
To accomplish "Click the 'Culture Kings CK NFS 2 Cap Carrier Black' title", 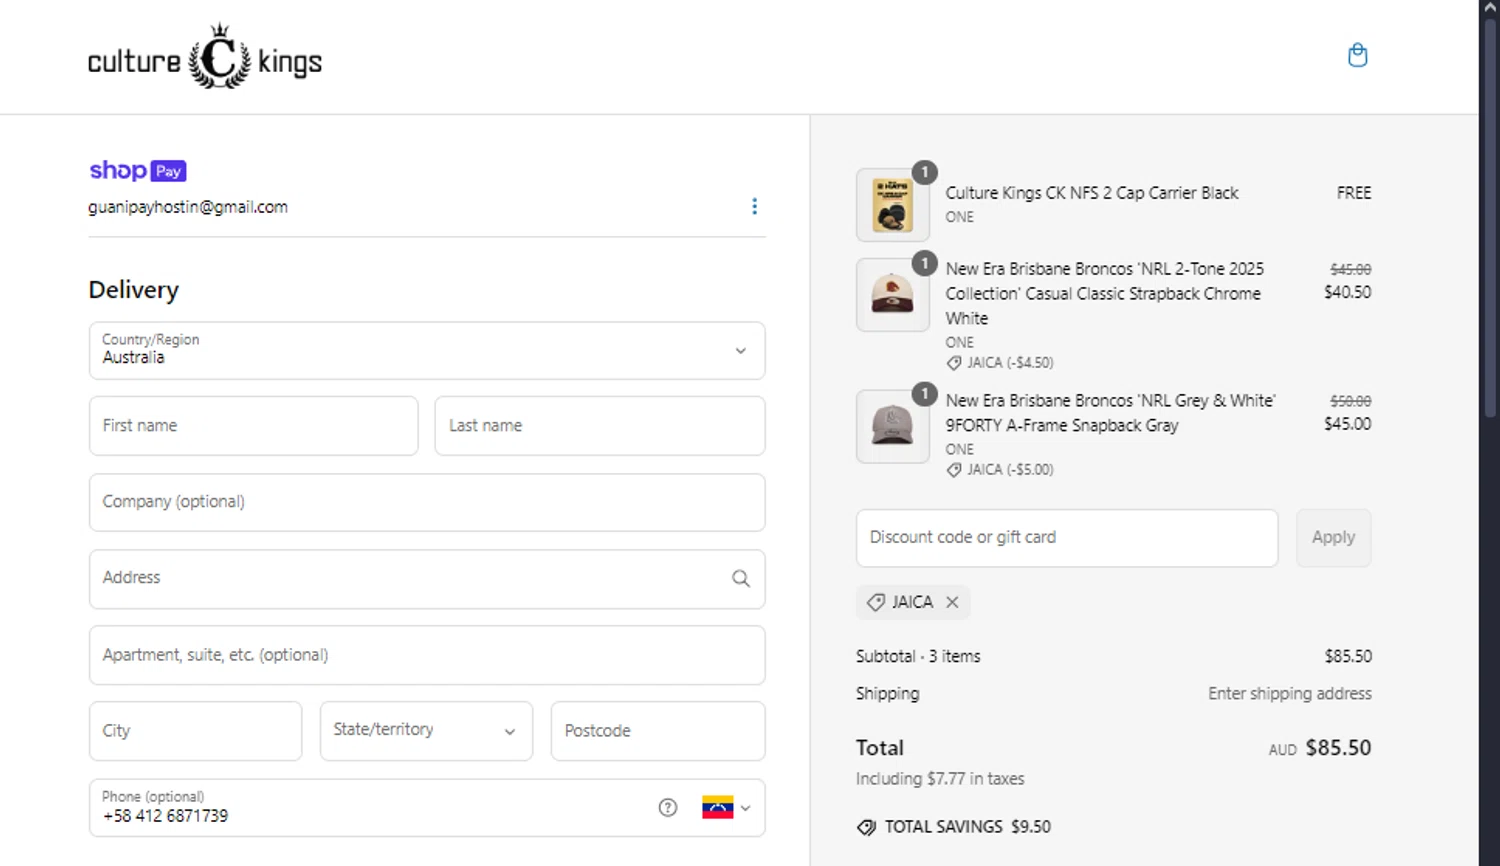I will [x=1092, y=193].
